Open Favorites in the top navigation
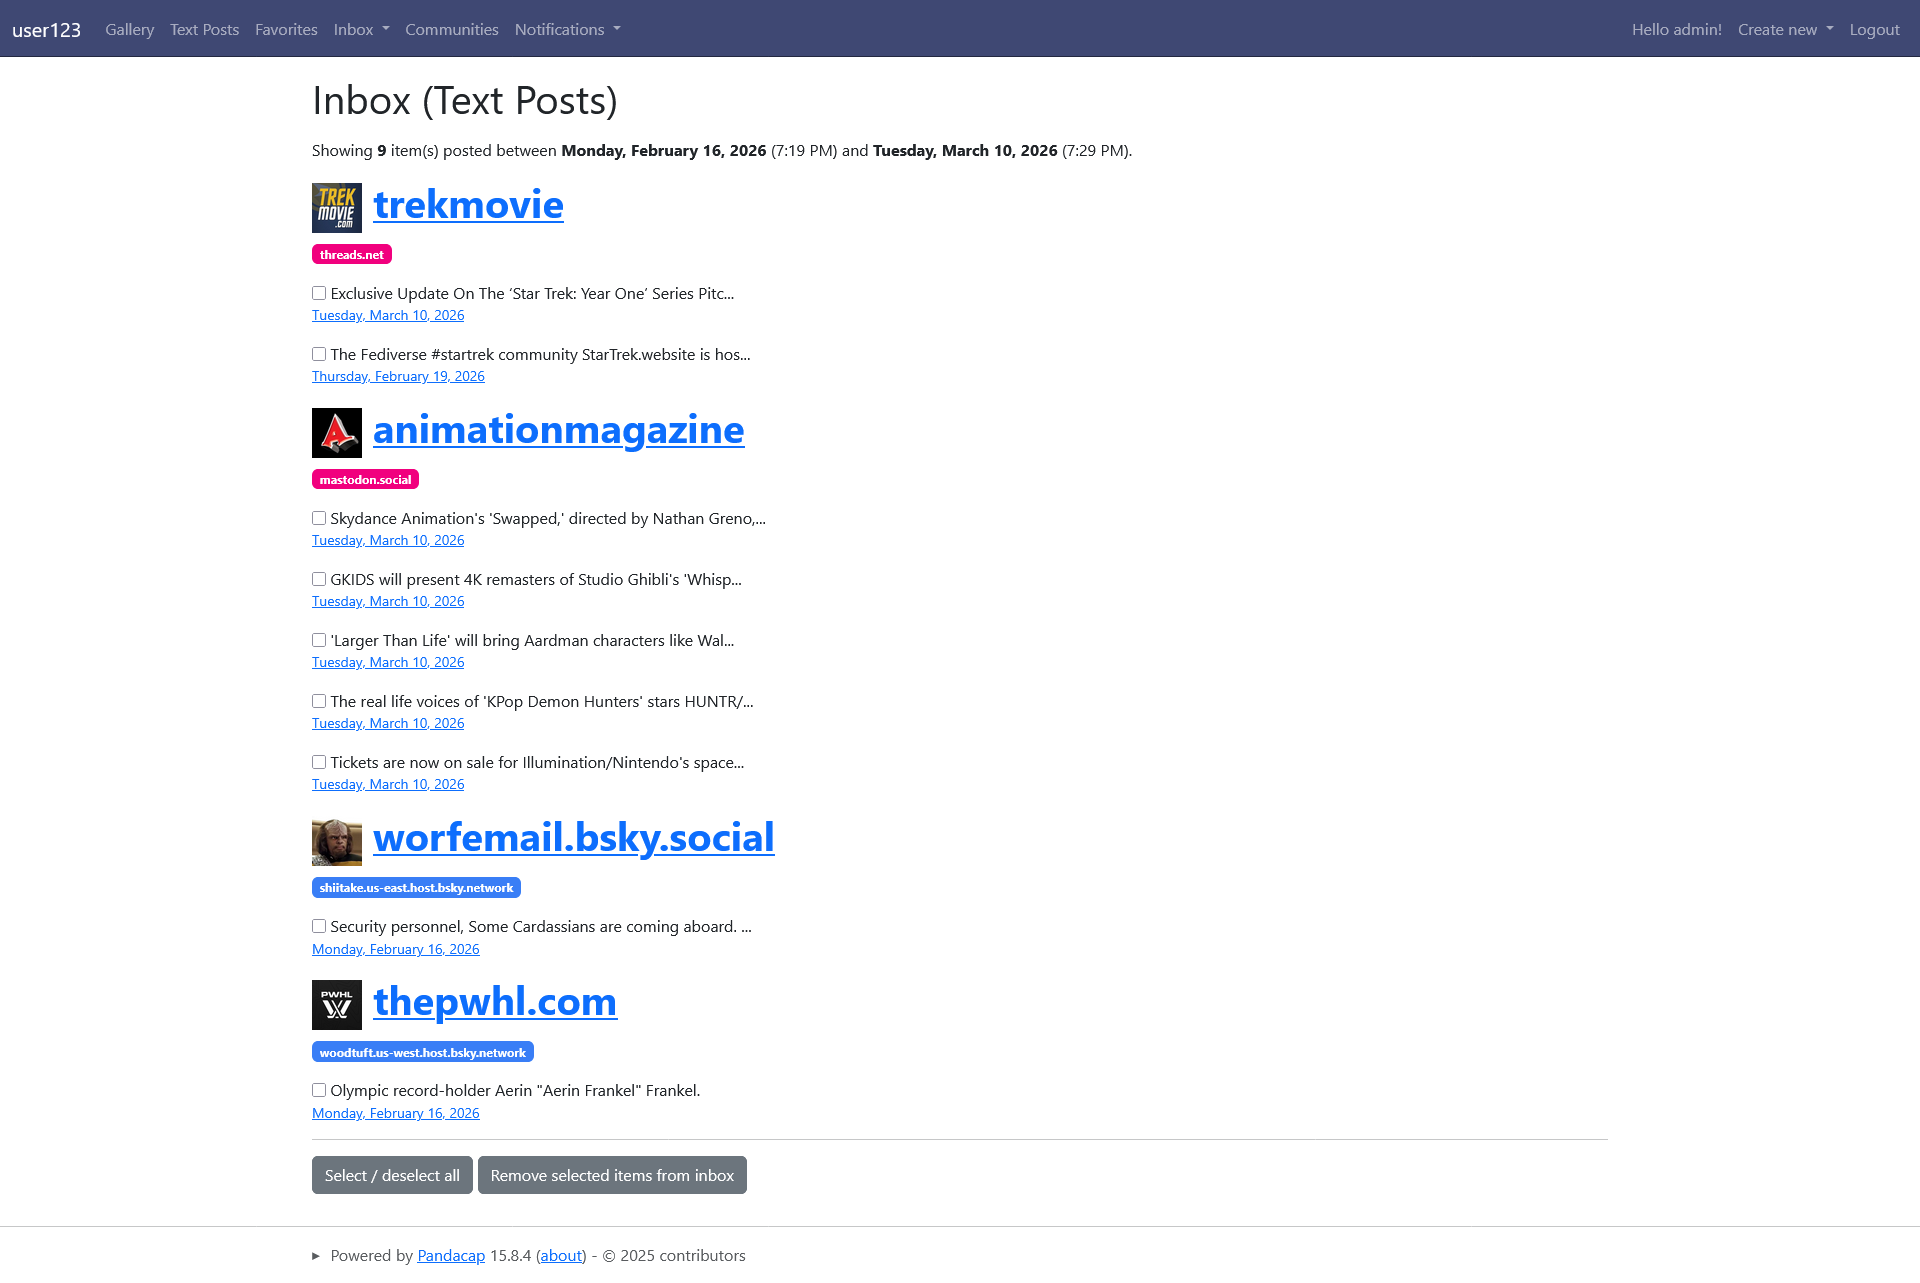 (x=286, y=29)
